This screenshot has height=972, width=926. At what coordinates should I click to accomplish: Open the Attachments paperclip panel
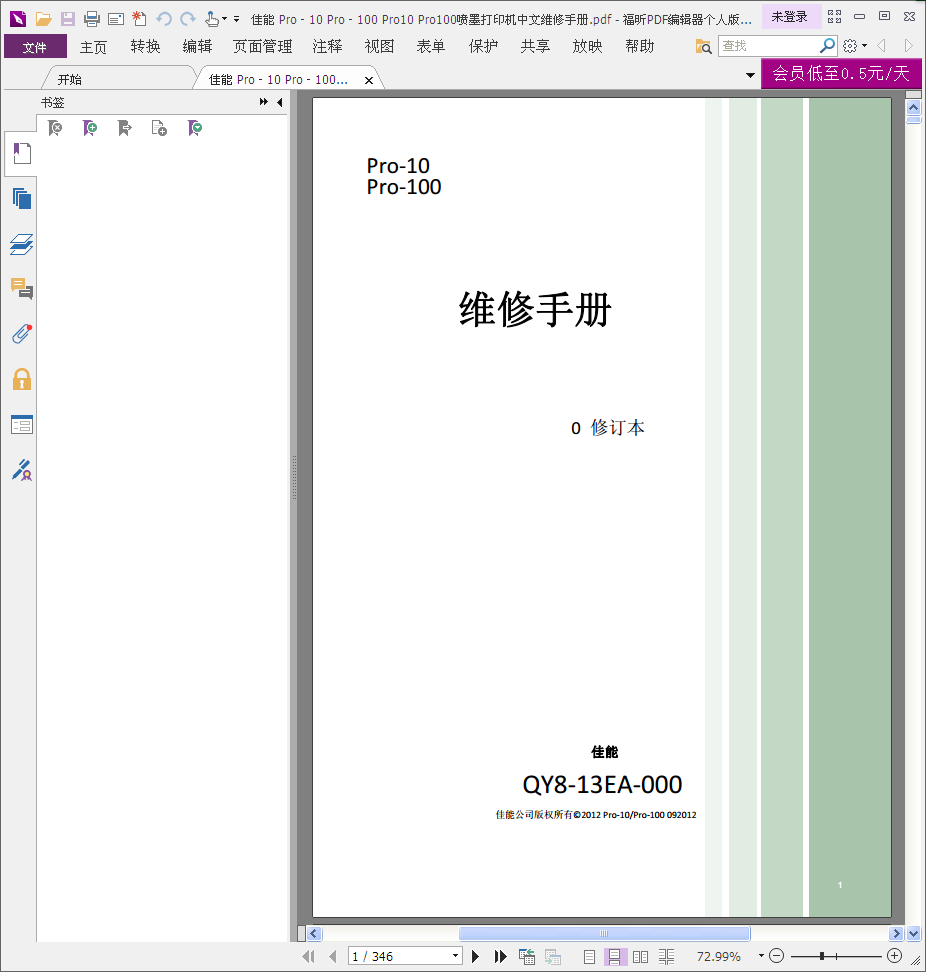coord(22,334)
